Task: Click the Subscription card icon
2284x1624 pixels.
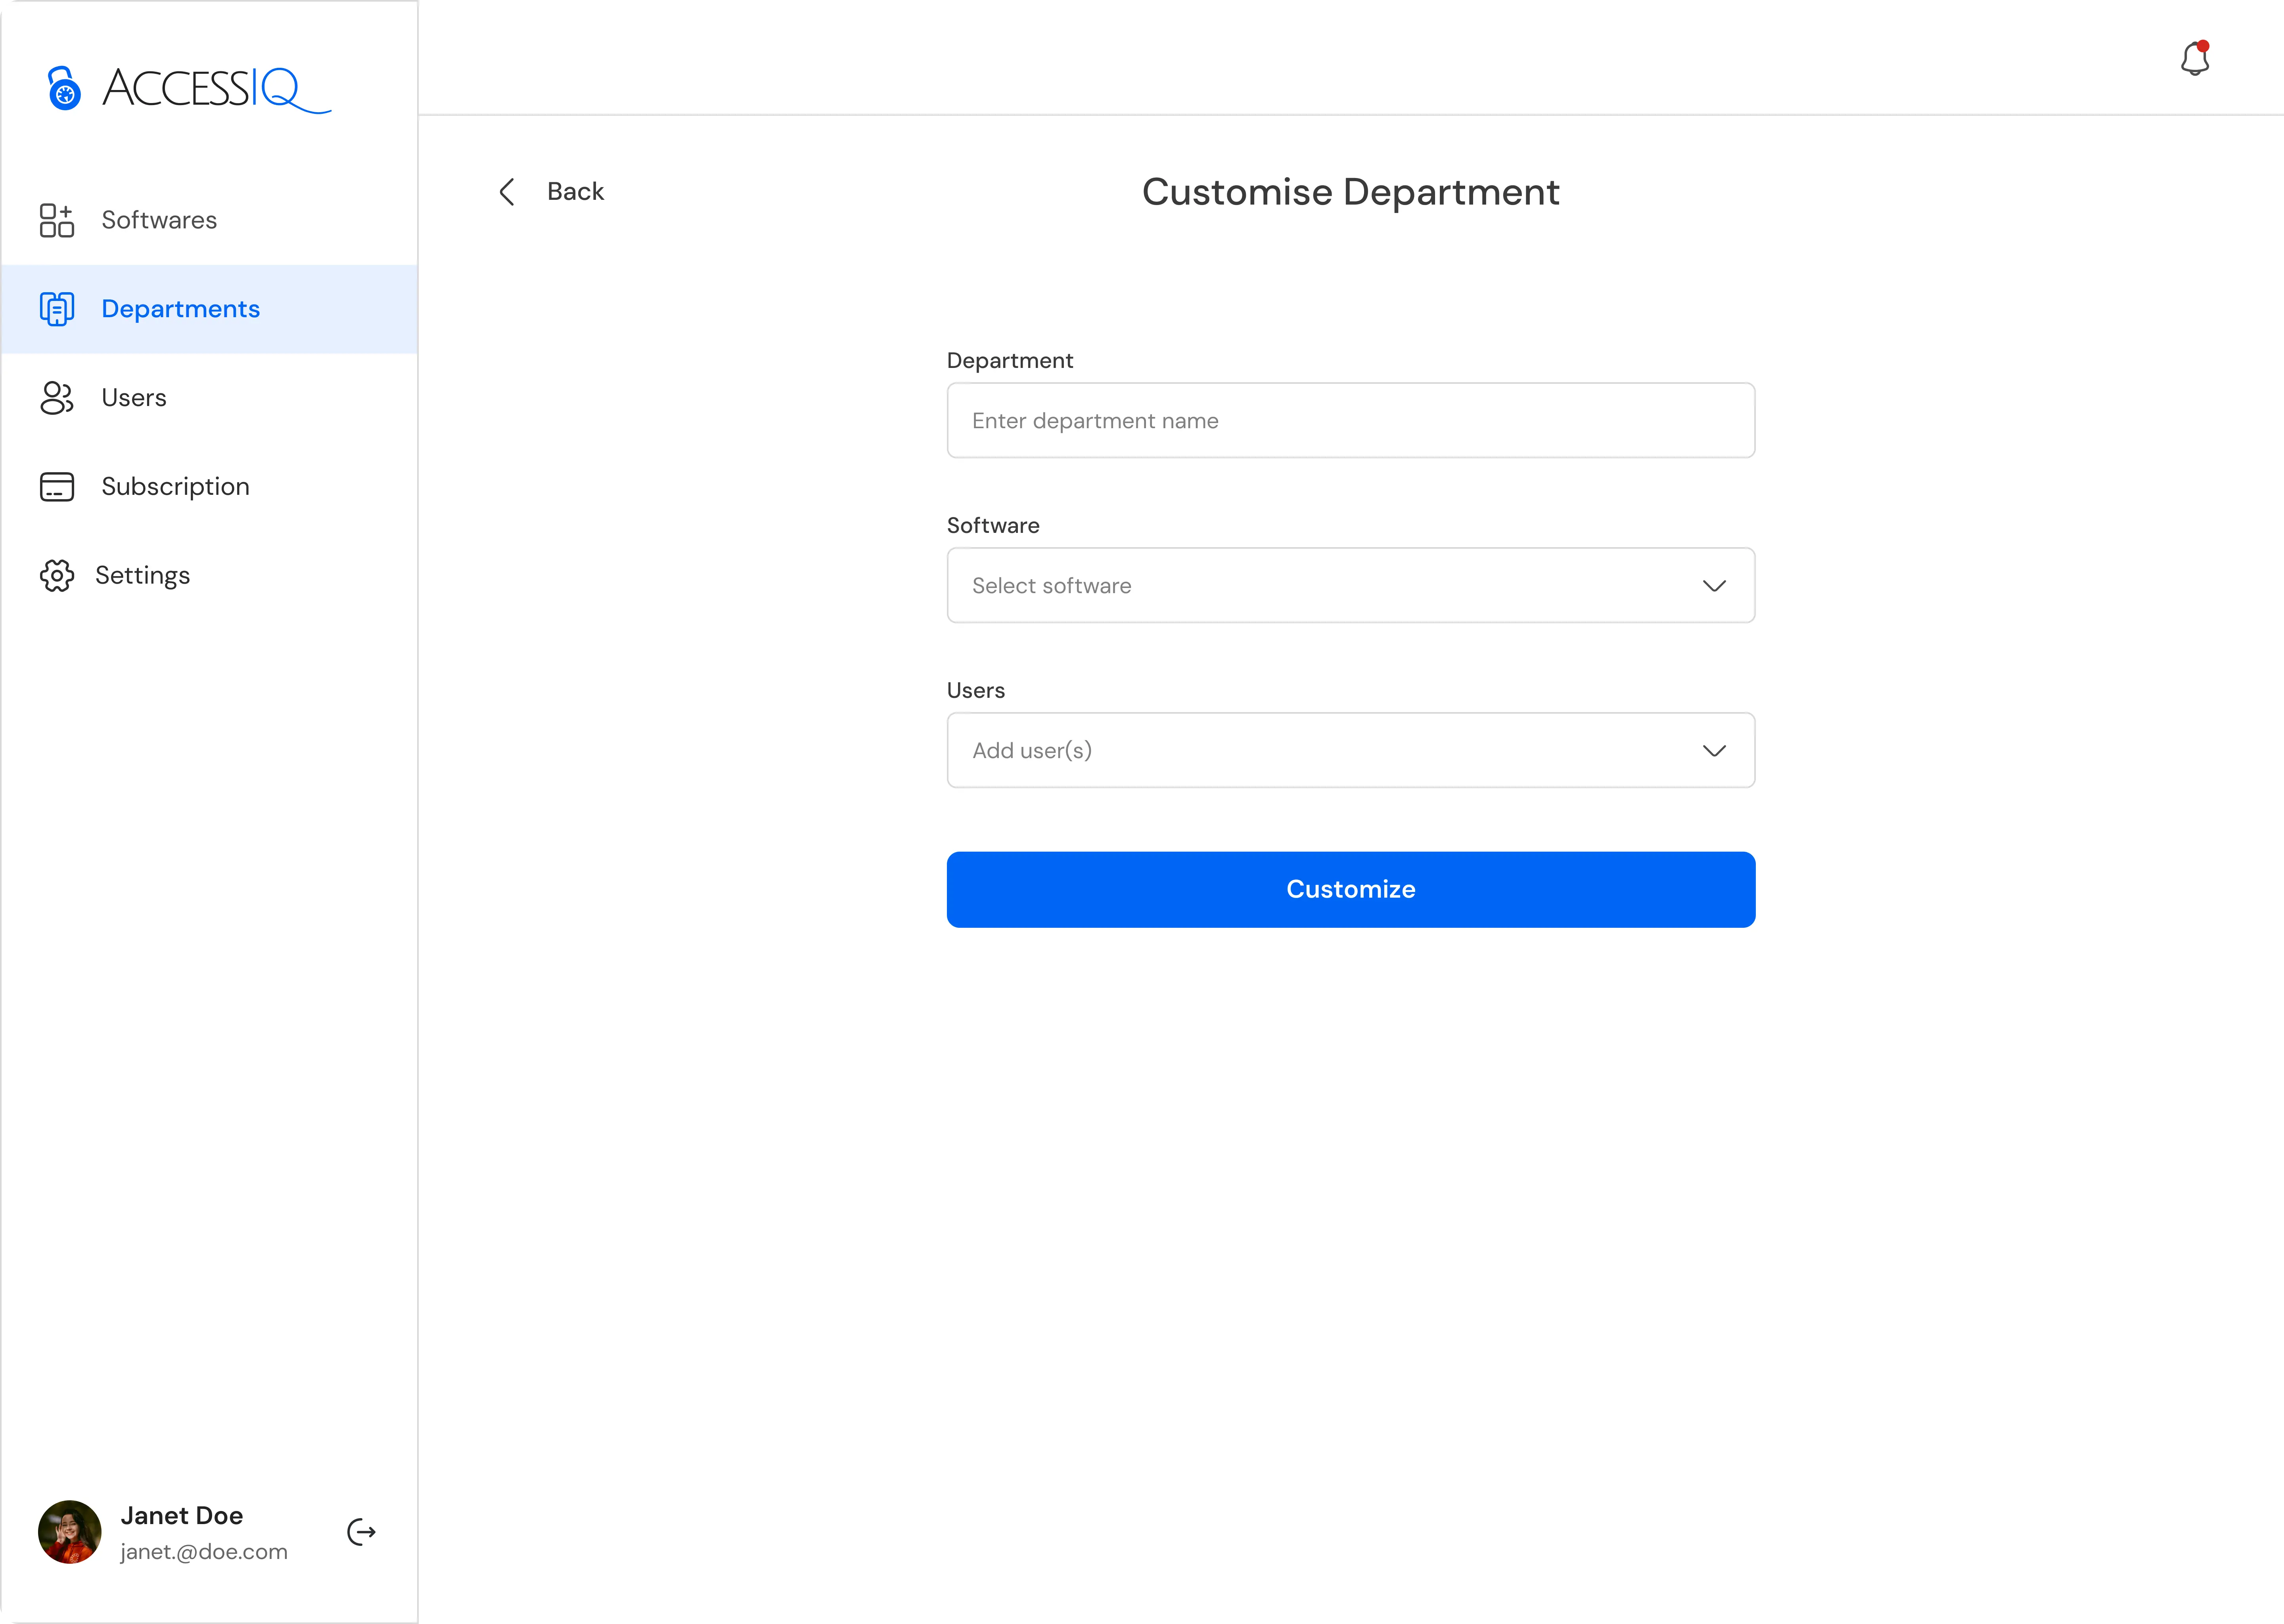Action: [x=57, y=487]
